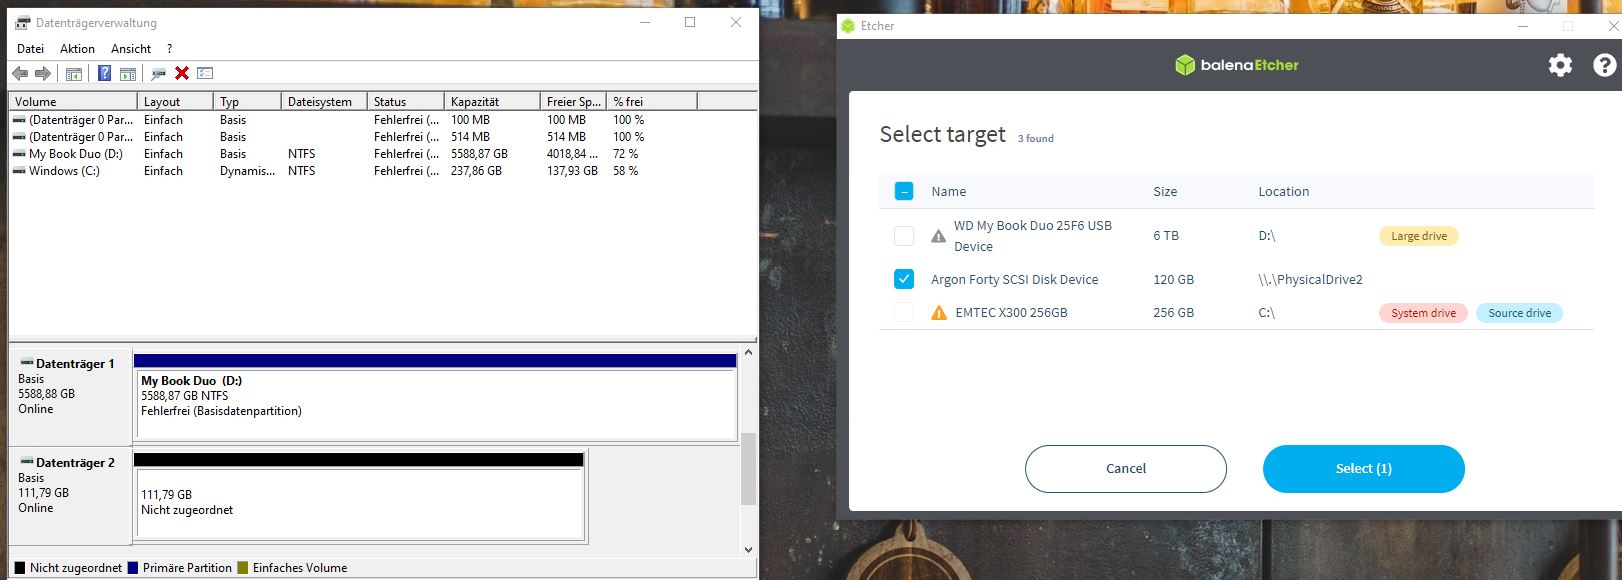Click the Select (1) button

click(1364, 469)
